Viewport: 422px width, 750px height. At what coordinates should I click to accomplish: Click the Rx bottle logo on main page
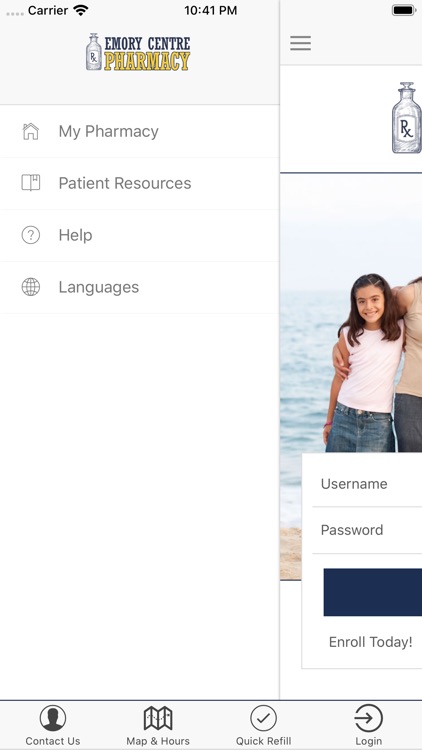[407, 118]
